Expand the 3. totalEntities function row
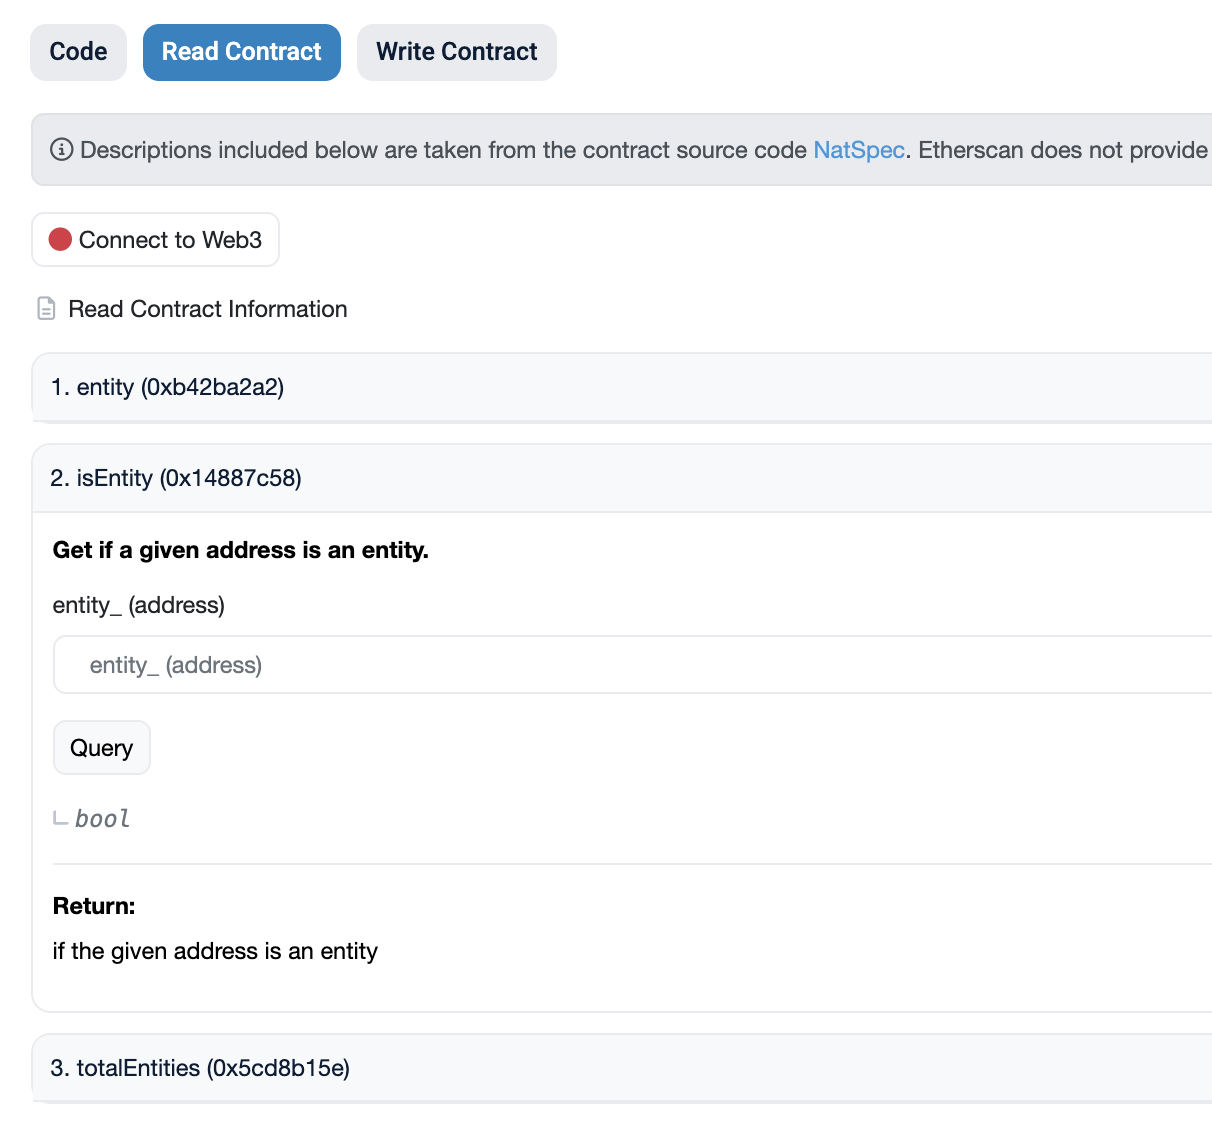Image resolution: width=1212 pixels, height=1132 pixels. pos(200,1068)
